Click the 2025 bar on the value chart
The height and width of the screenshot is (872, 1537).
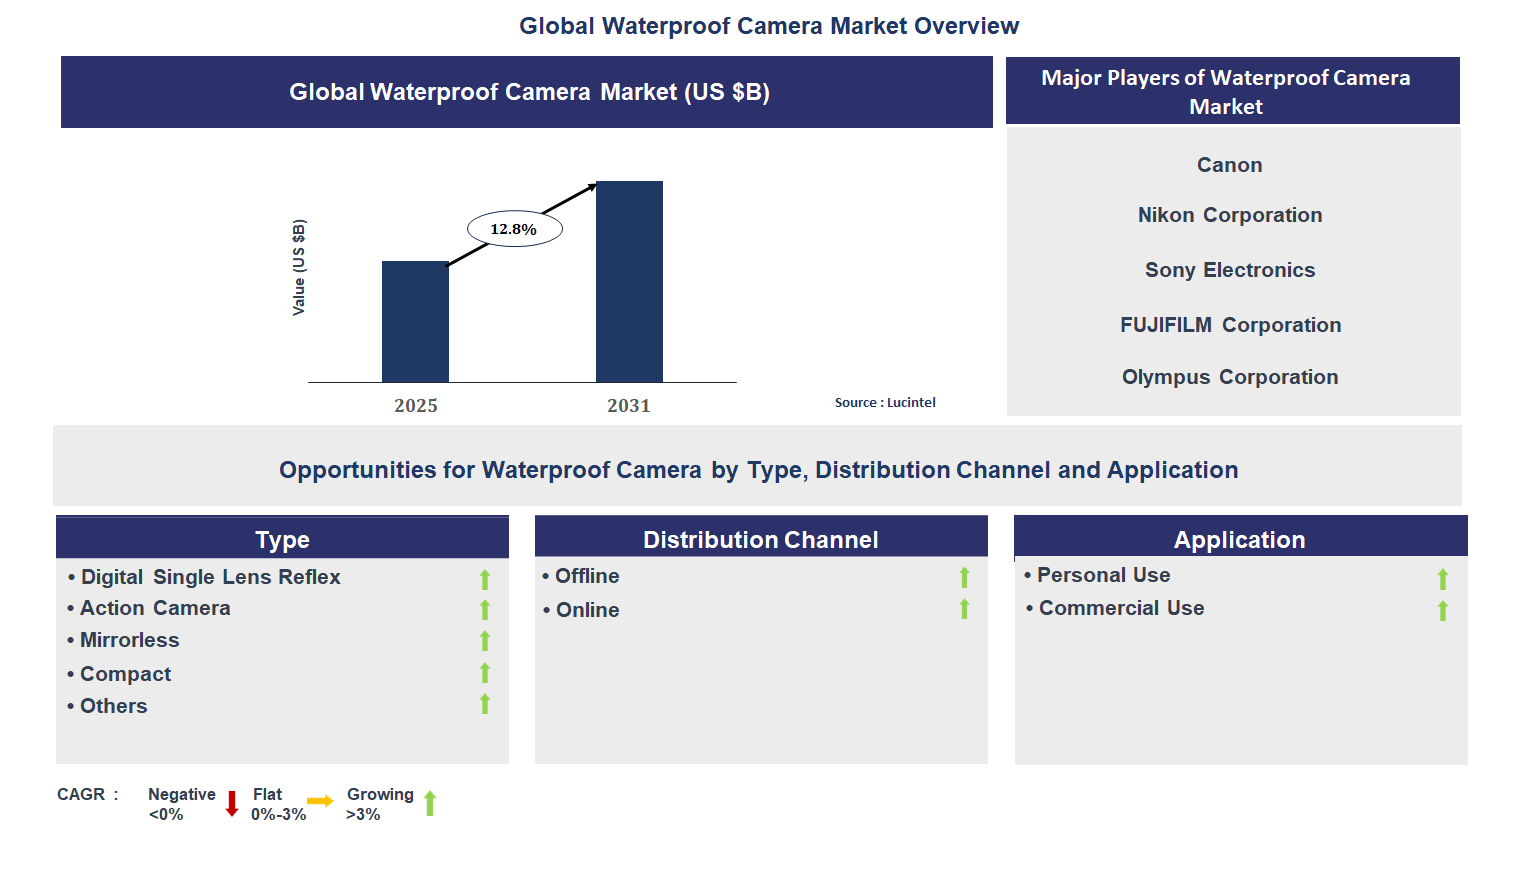[x=416, y=321]
